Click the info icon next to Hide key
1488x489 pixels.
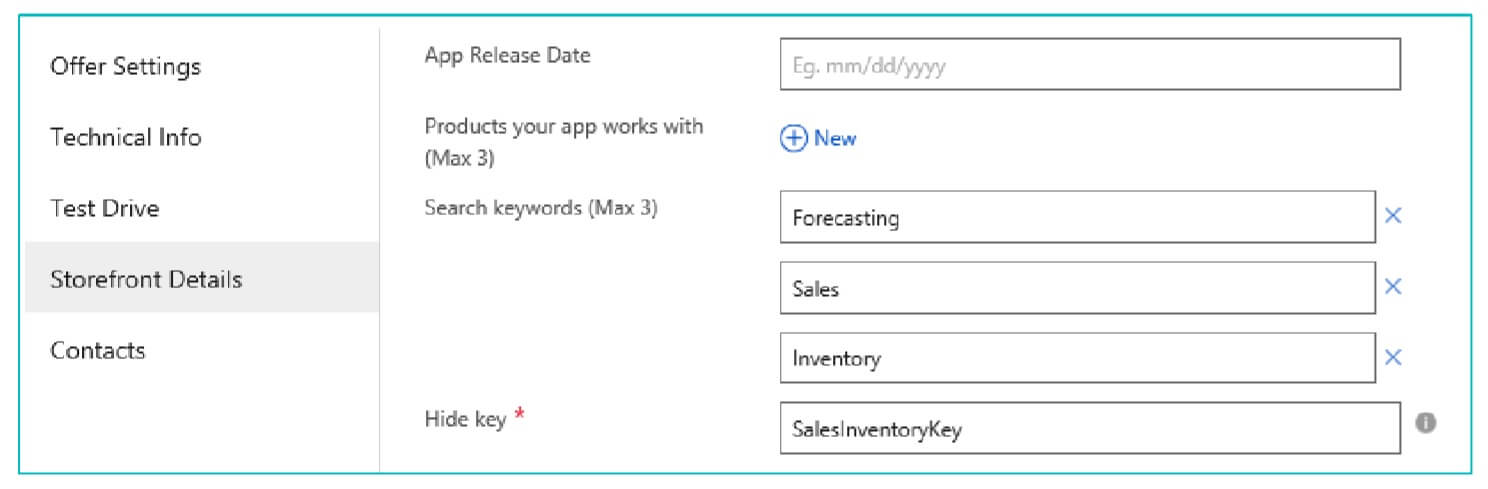1426,423
